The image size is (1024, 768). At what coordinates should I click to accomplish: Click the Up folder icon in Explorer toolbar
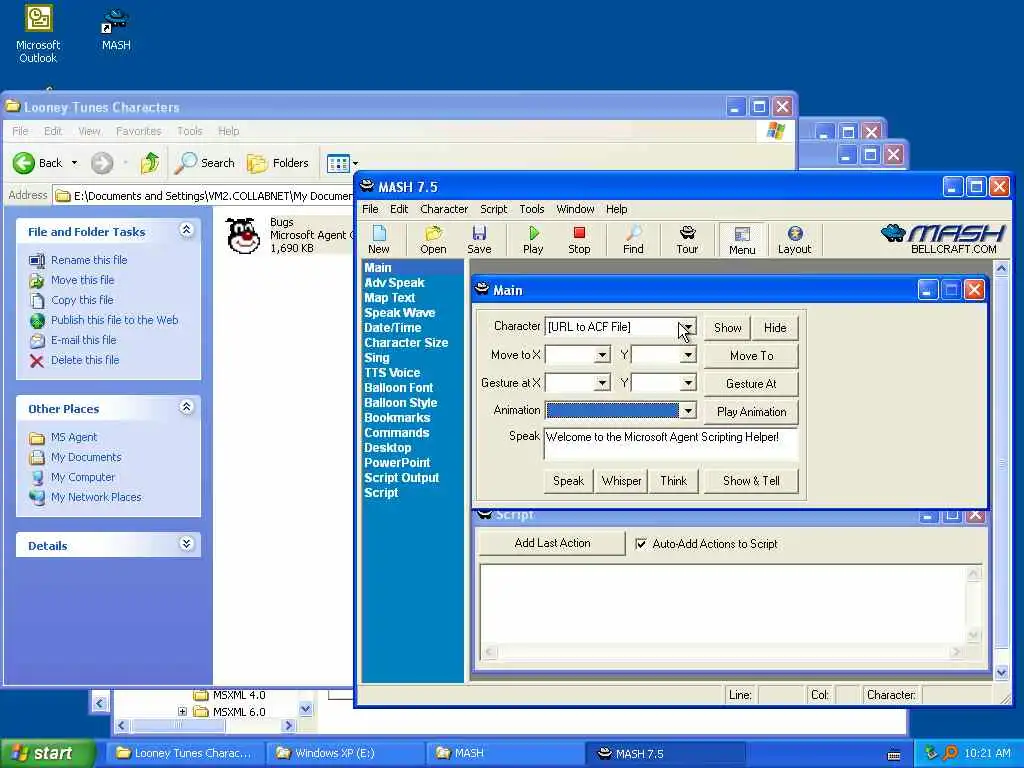(150, 163)
